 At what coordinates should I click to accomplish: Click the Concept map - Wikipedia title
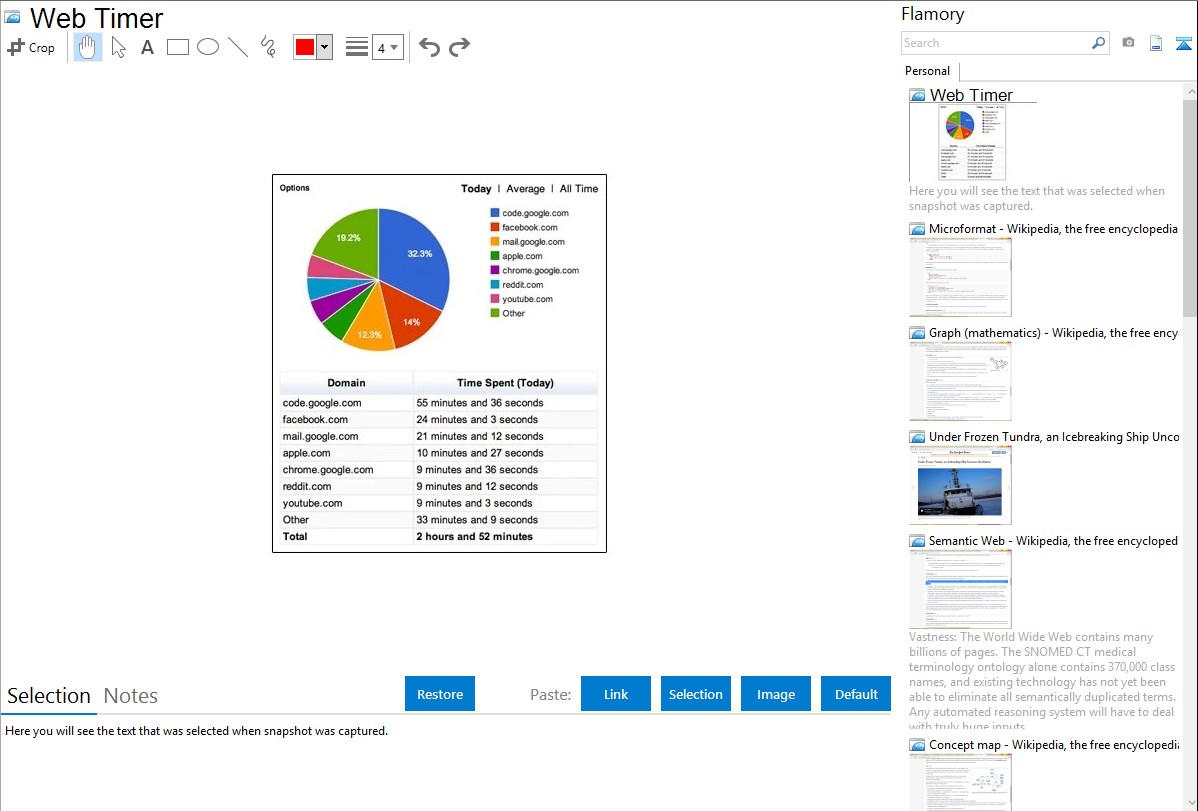point(1053,744)
